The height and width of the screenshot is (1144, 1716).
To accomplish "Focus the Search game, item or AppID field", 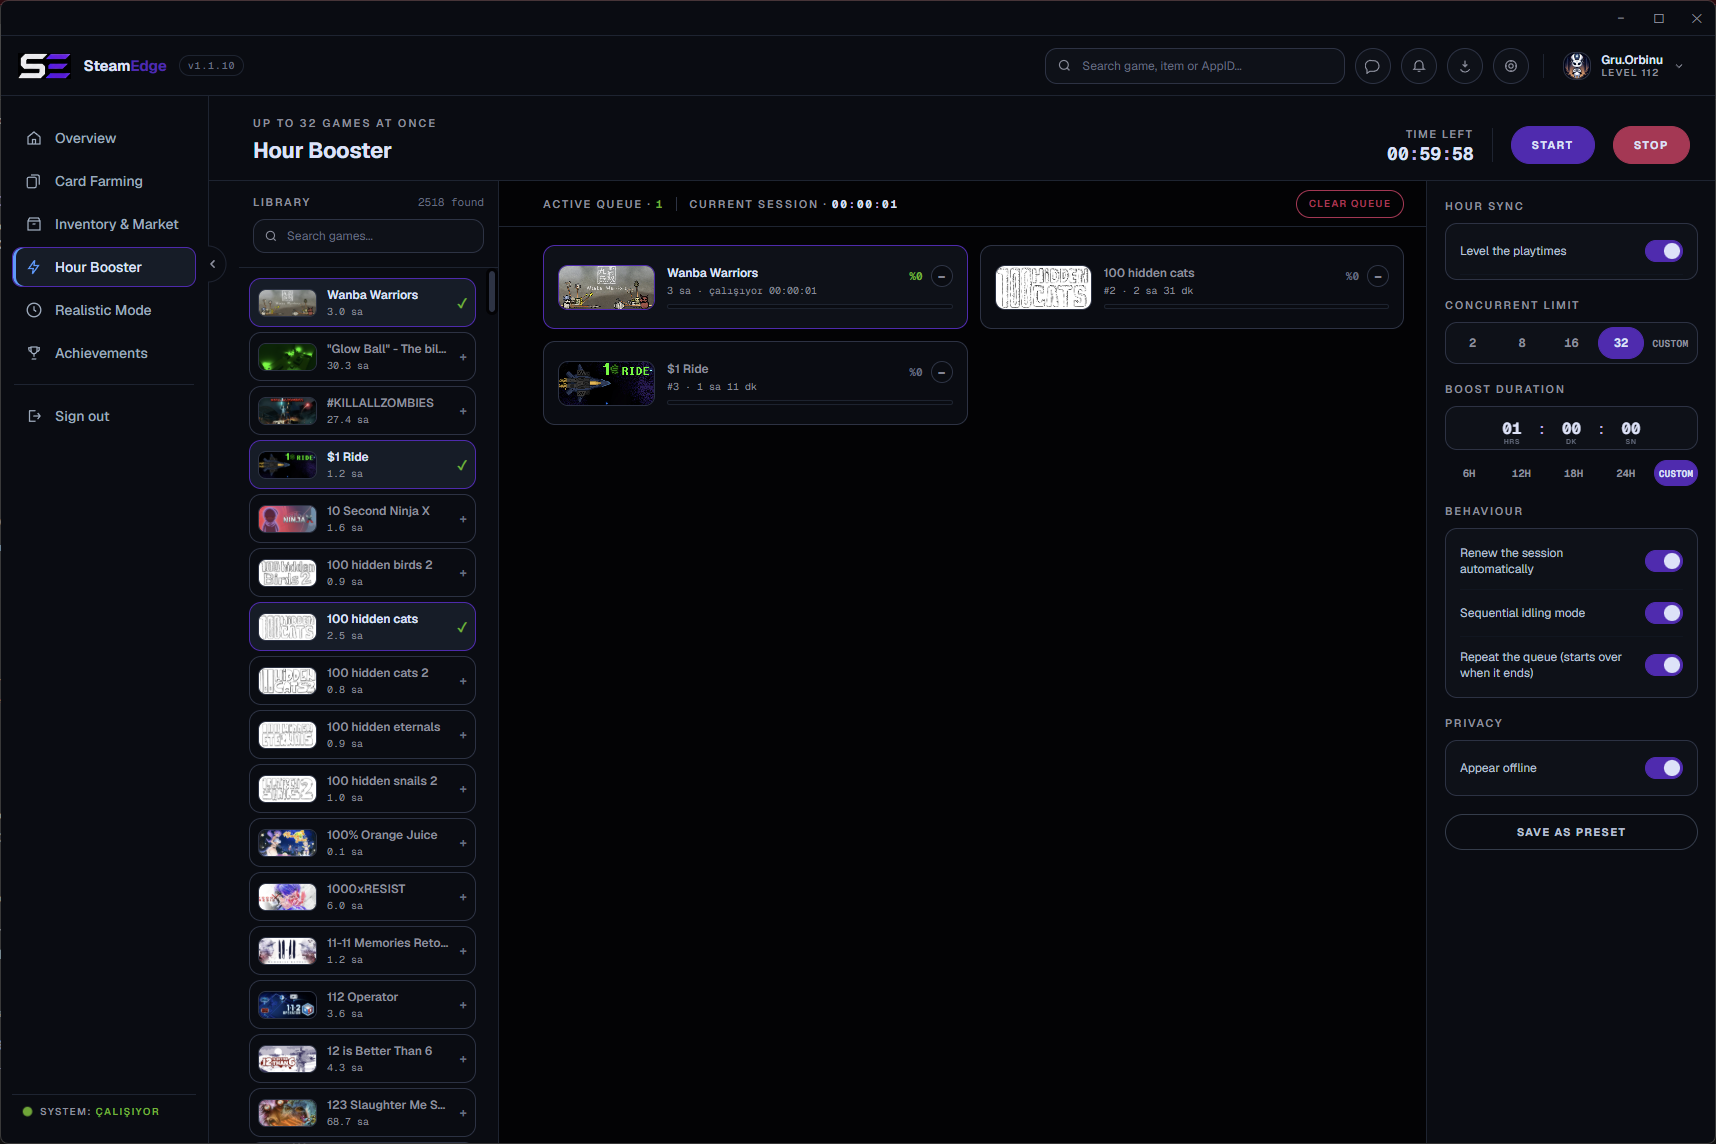I will click(x=1195, y=66).
